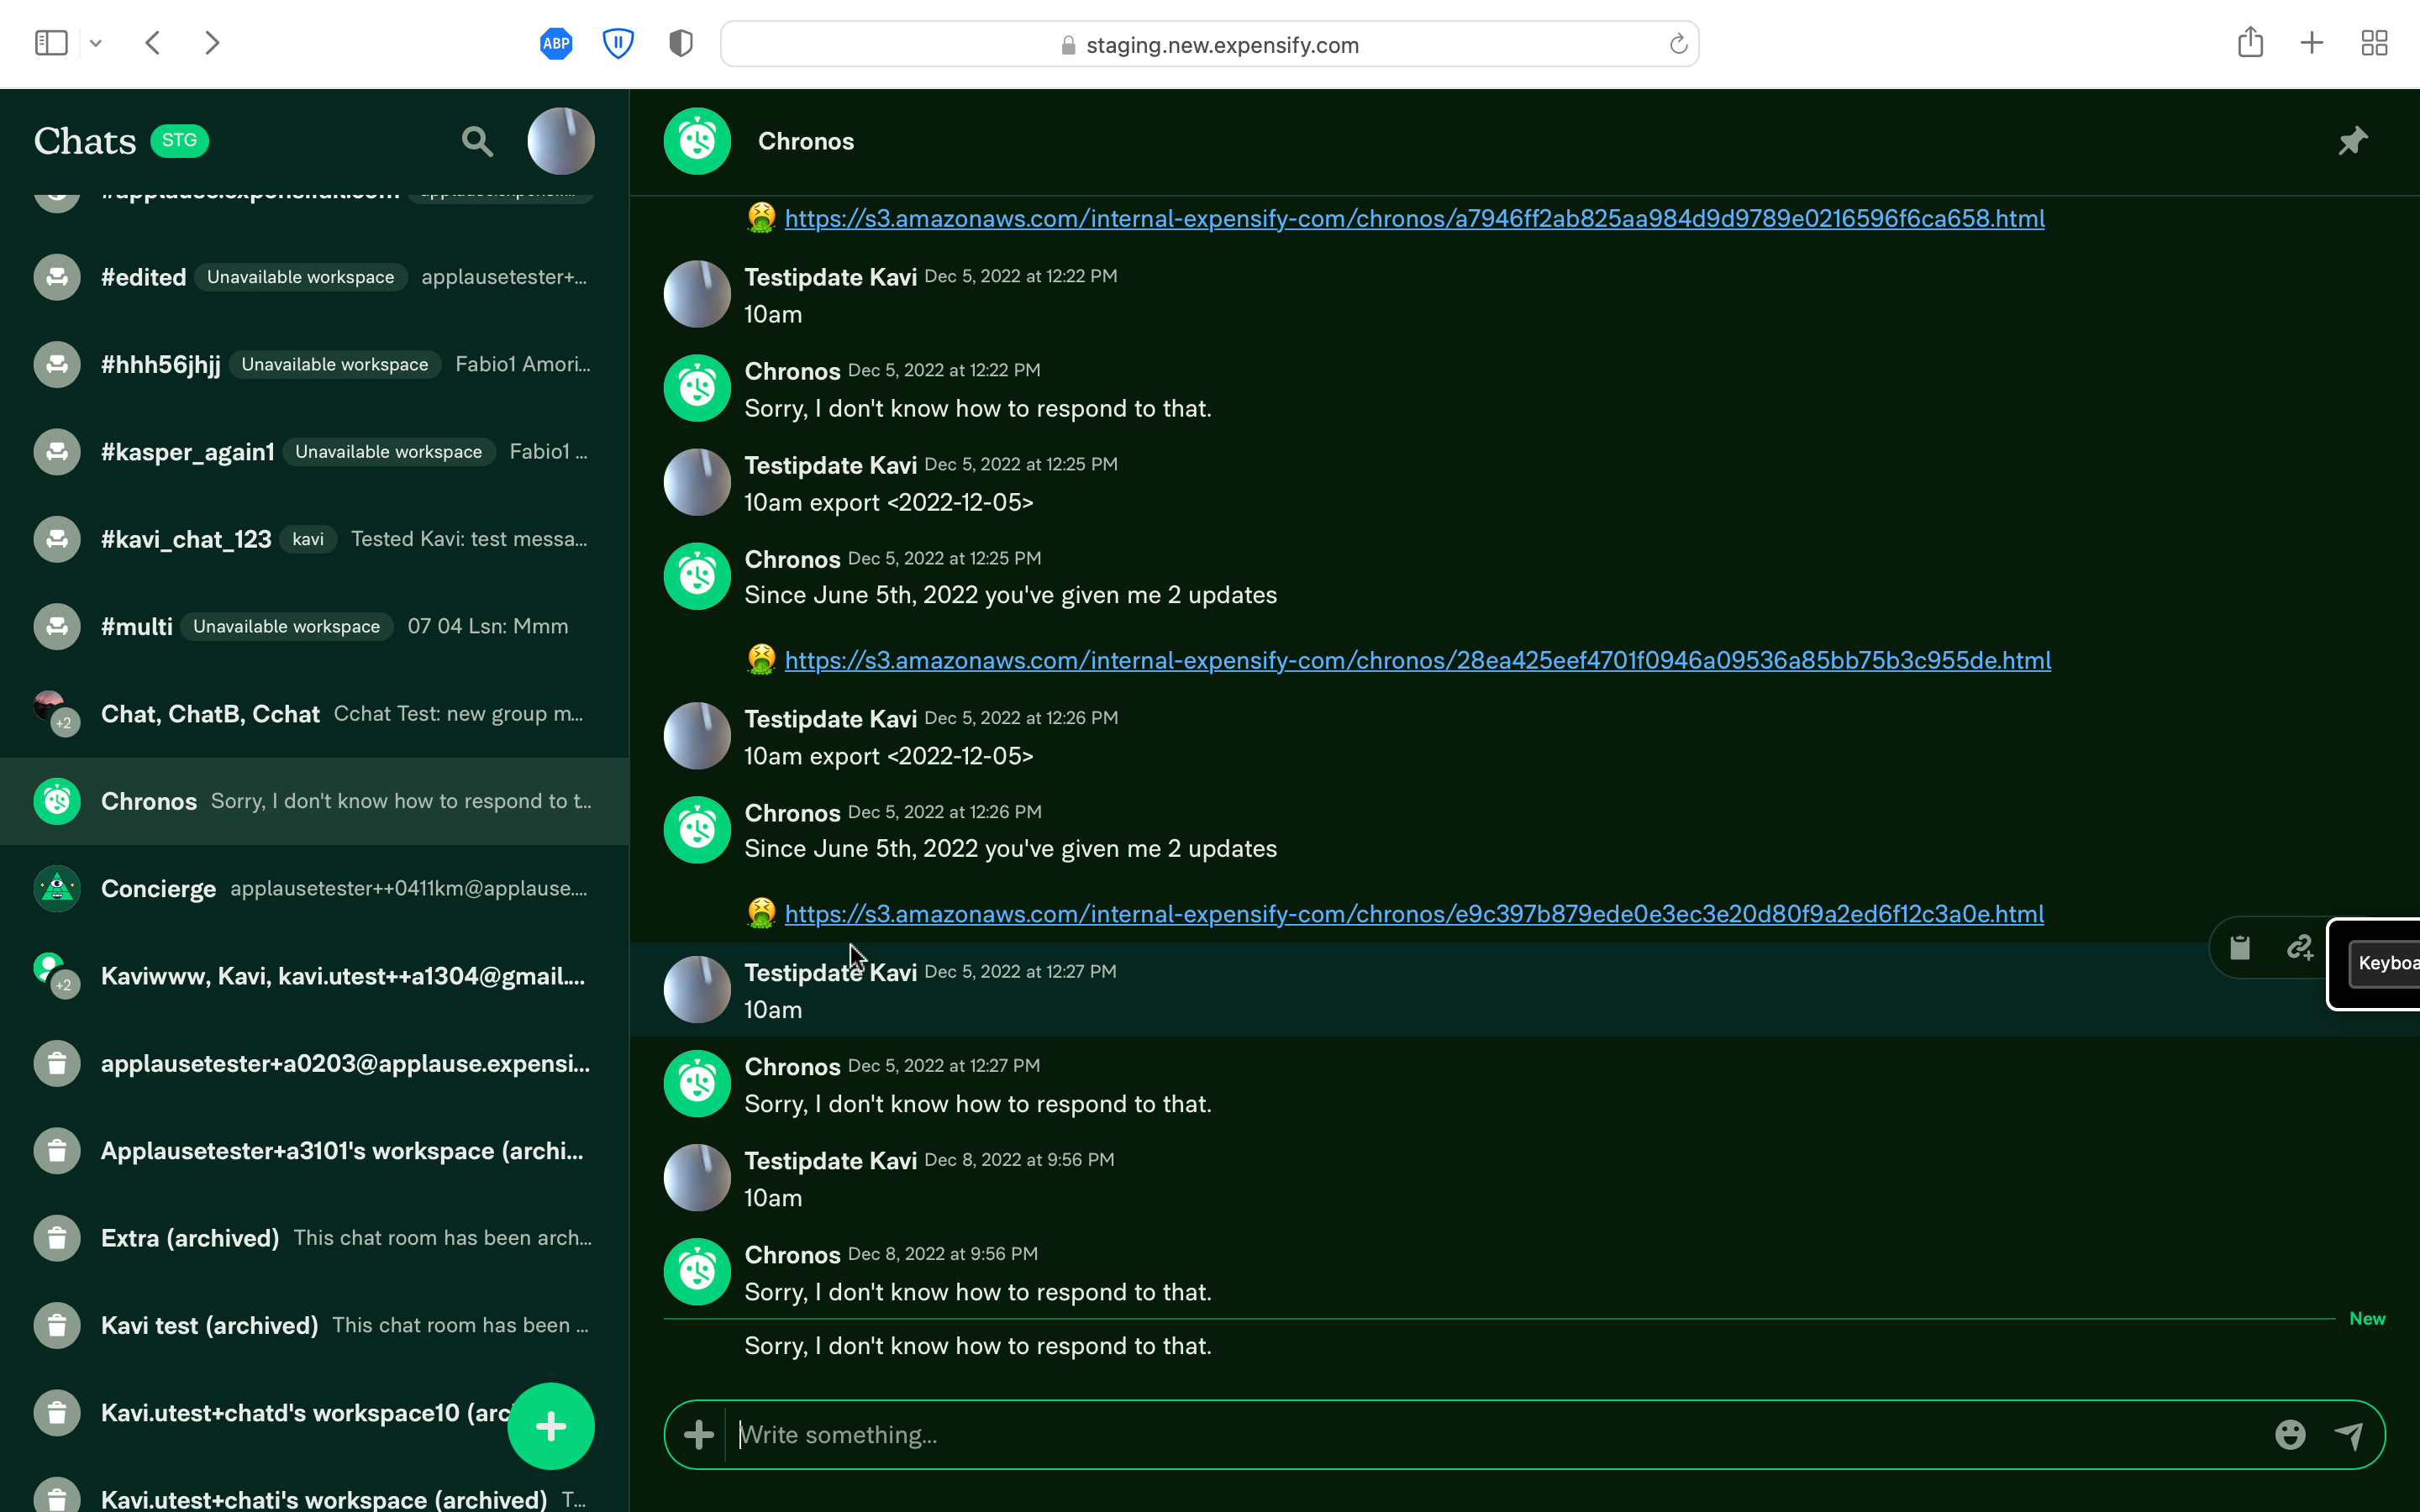Screen dimensions: 2420x1512
Task: Copy link using the chain icon
Action: [x=2299, y=947]
